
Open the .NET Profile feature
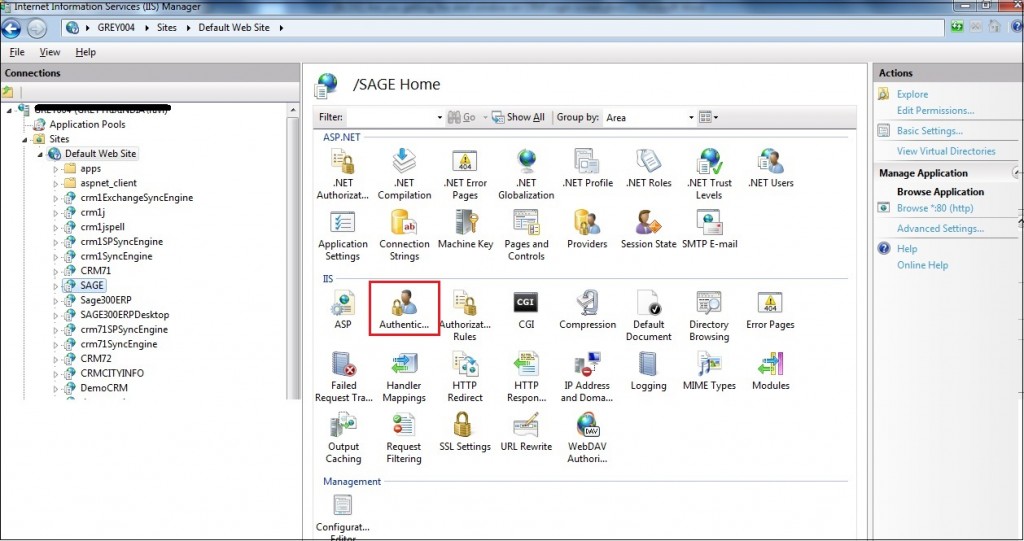tap(587, 169)
